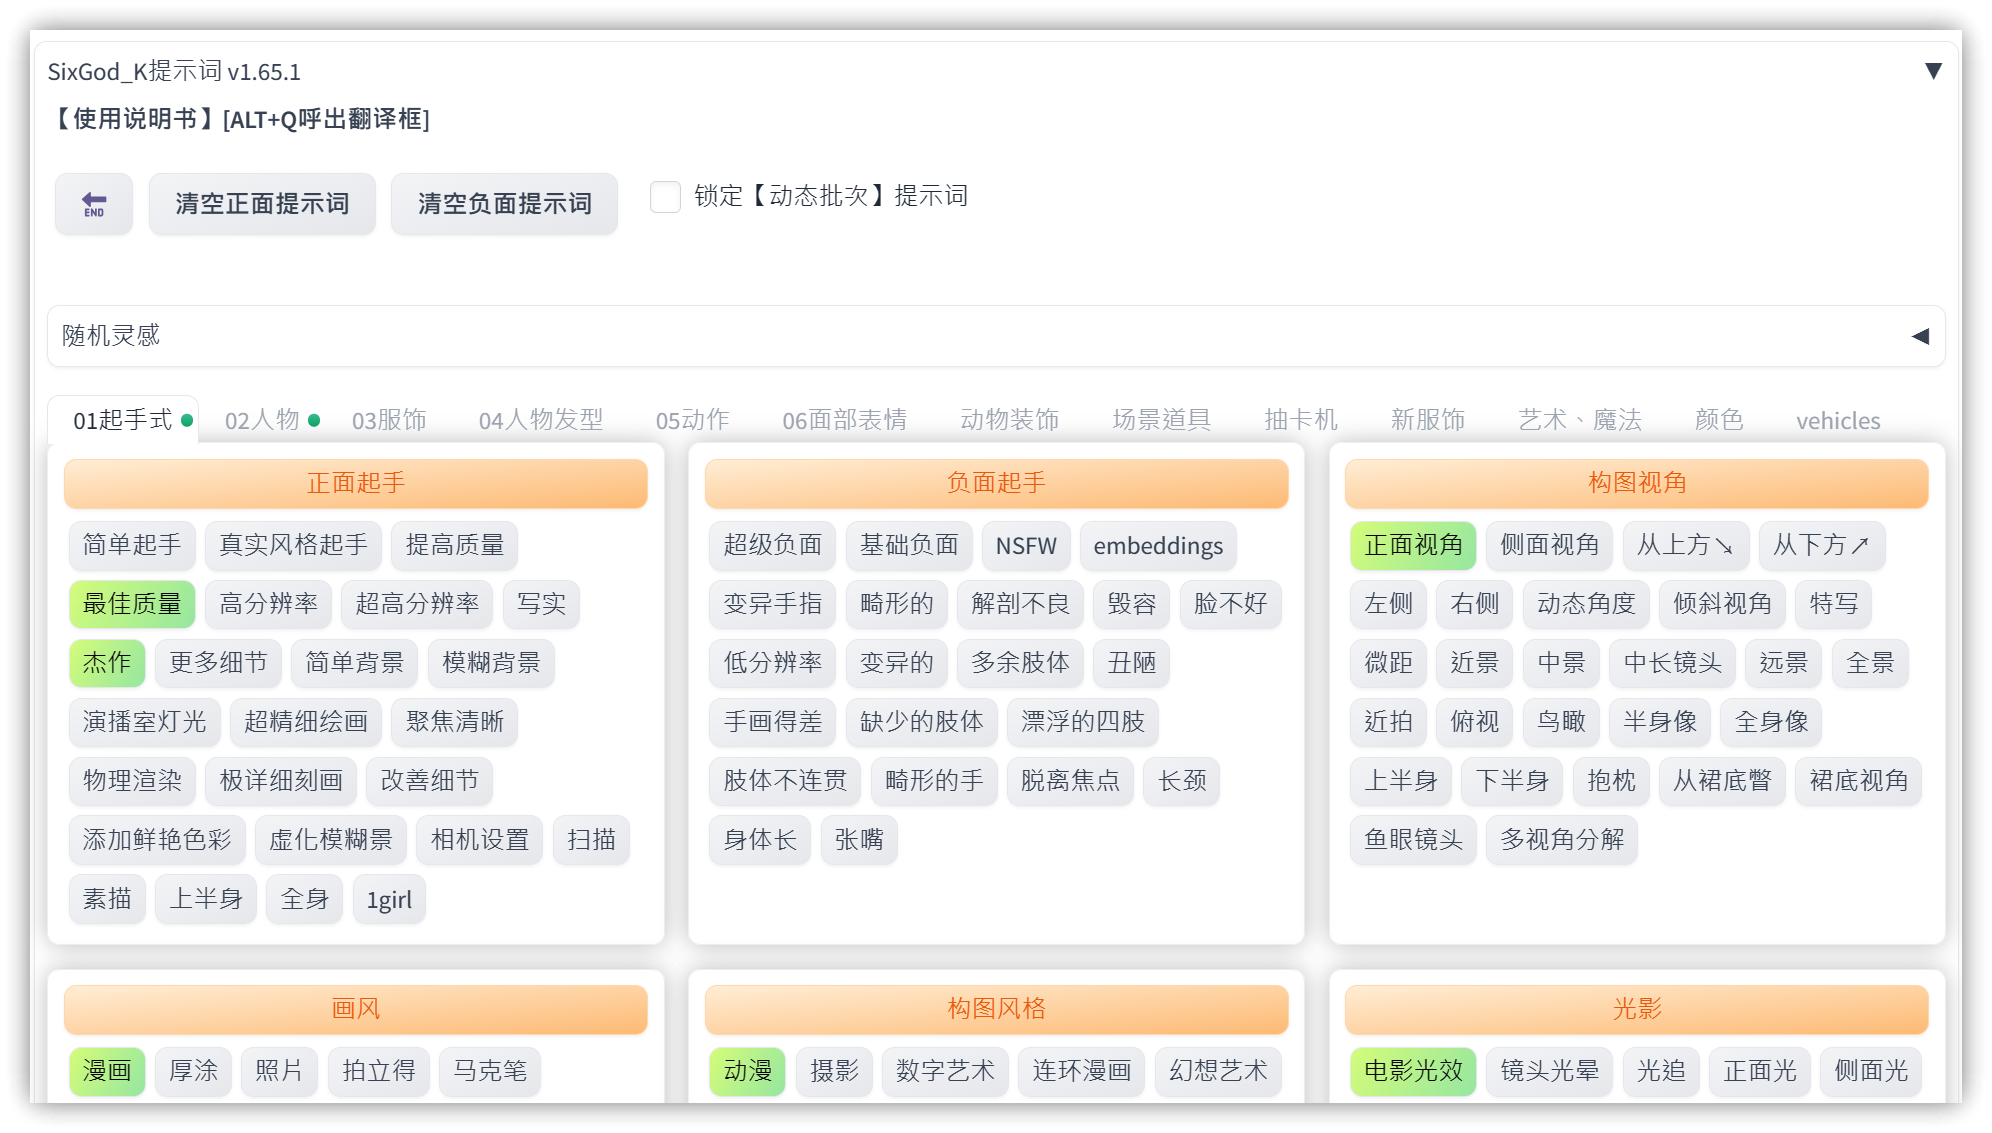
Task: Open the 05动作 tab
Action: point(692,420)
